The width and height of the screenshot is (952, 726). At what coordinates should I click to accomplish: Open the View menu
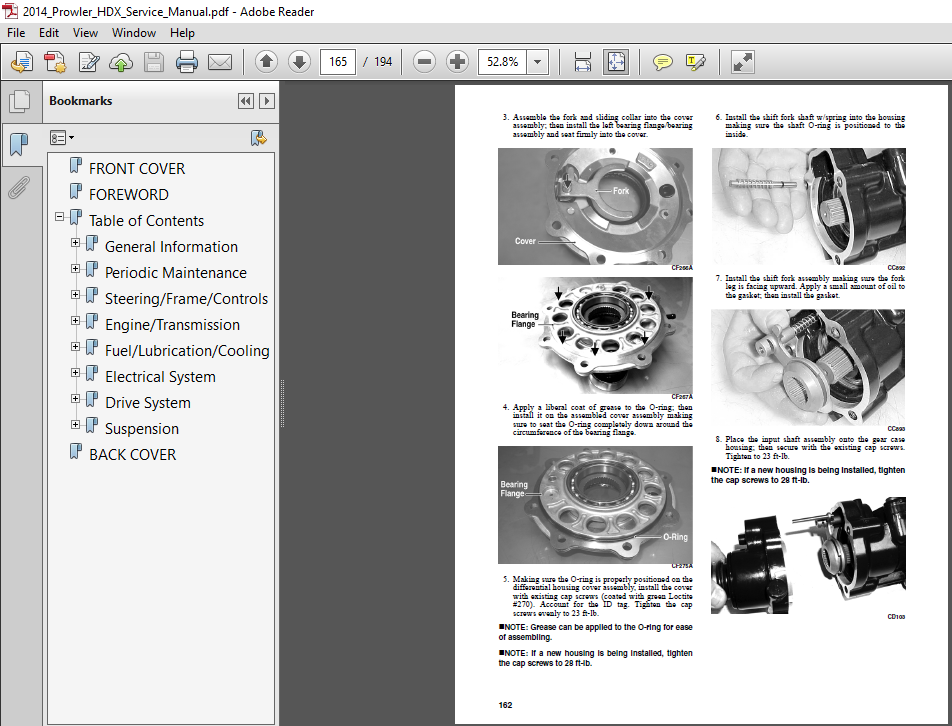click(85, 33)
